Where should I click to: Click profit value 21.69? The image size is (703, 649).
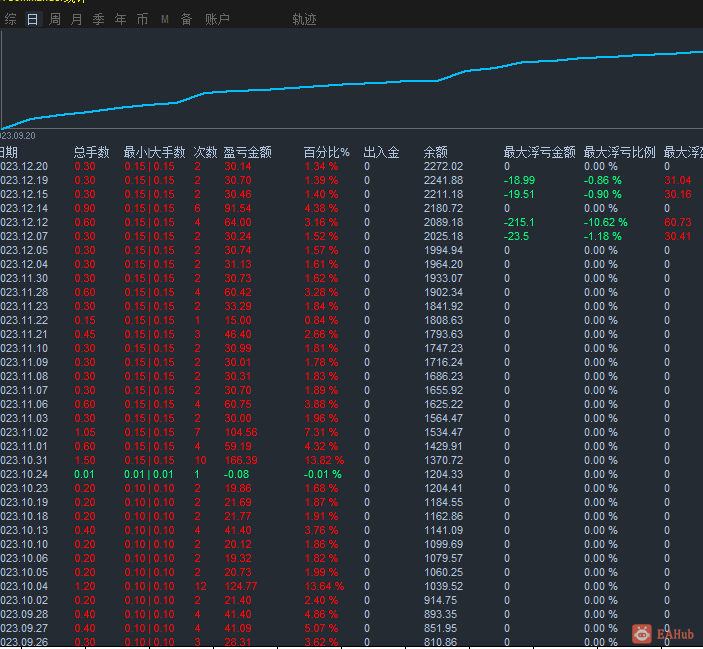click(238, 502)
